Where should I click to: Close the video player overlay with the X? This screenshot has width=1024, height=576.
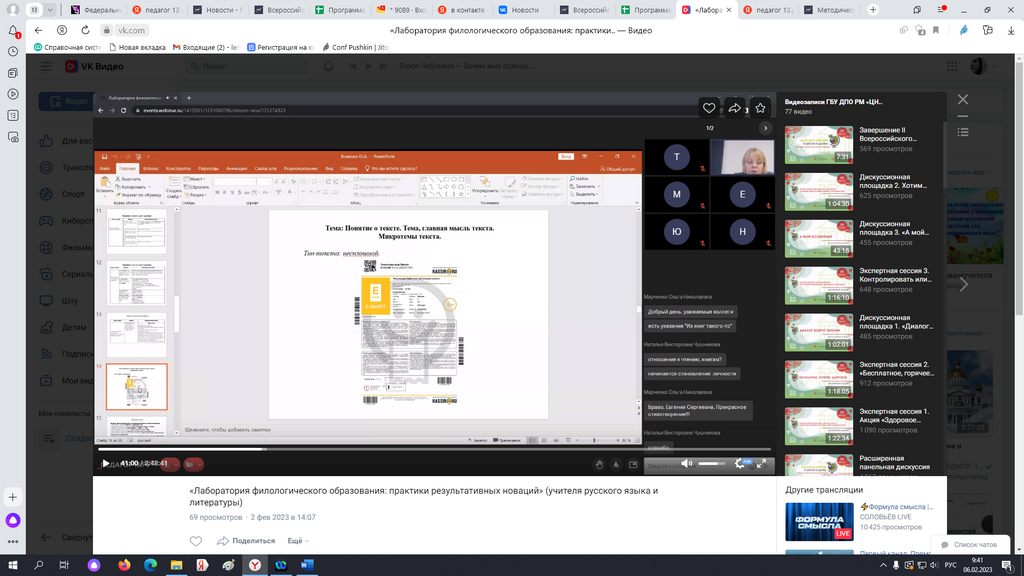click(963, 100)
